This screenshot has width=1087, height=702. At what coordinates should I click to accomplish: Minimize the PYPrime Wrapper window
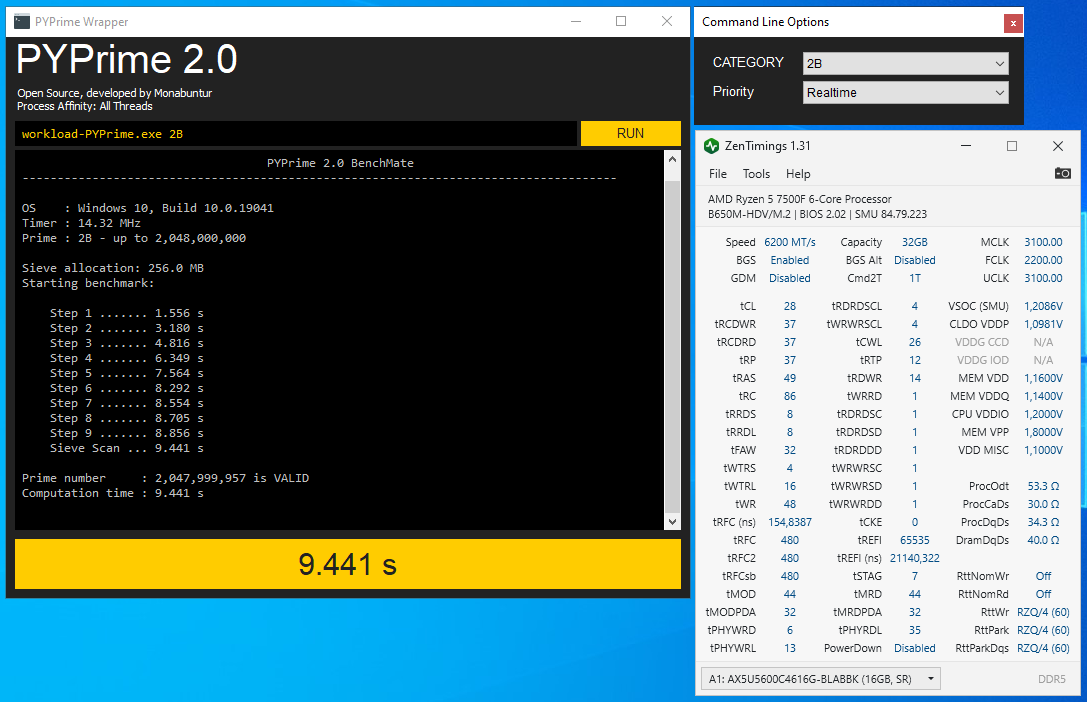point(575,21)
